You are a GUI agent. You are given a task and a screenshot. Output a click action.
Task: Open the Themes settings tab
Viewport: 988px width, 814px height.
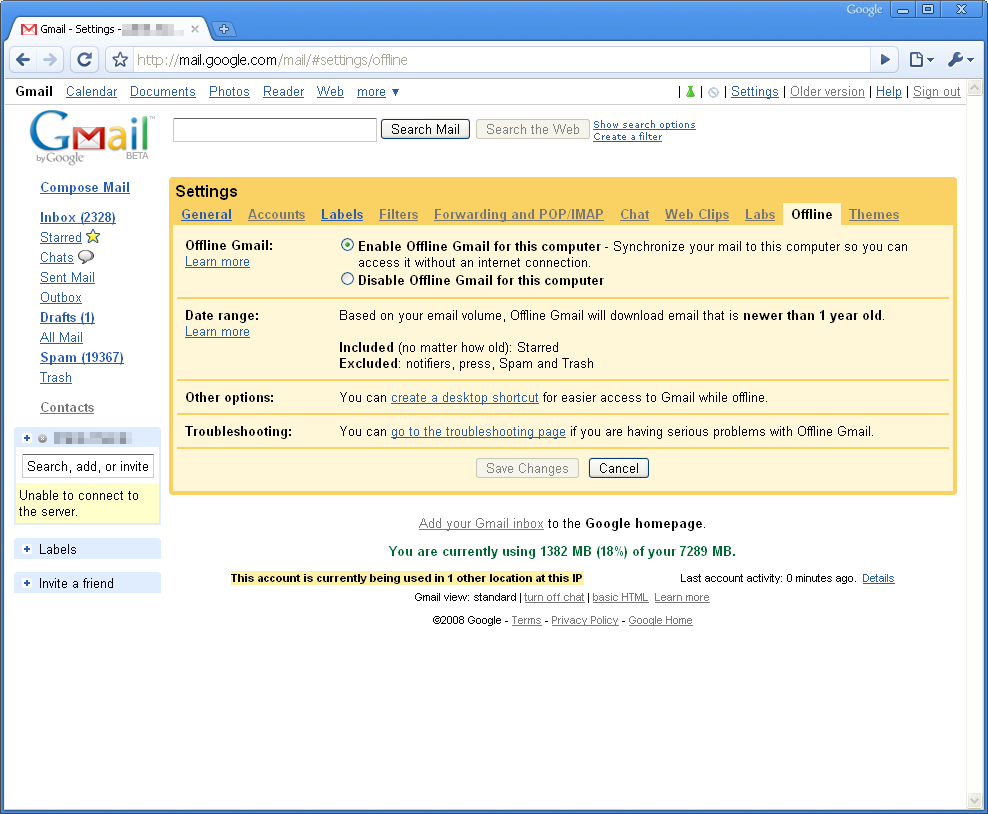(874, 214)
